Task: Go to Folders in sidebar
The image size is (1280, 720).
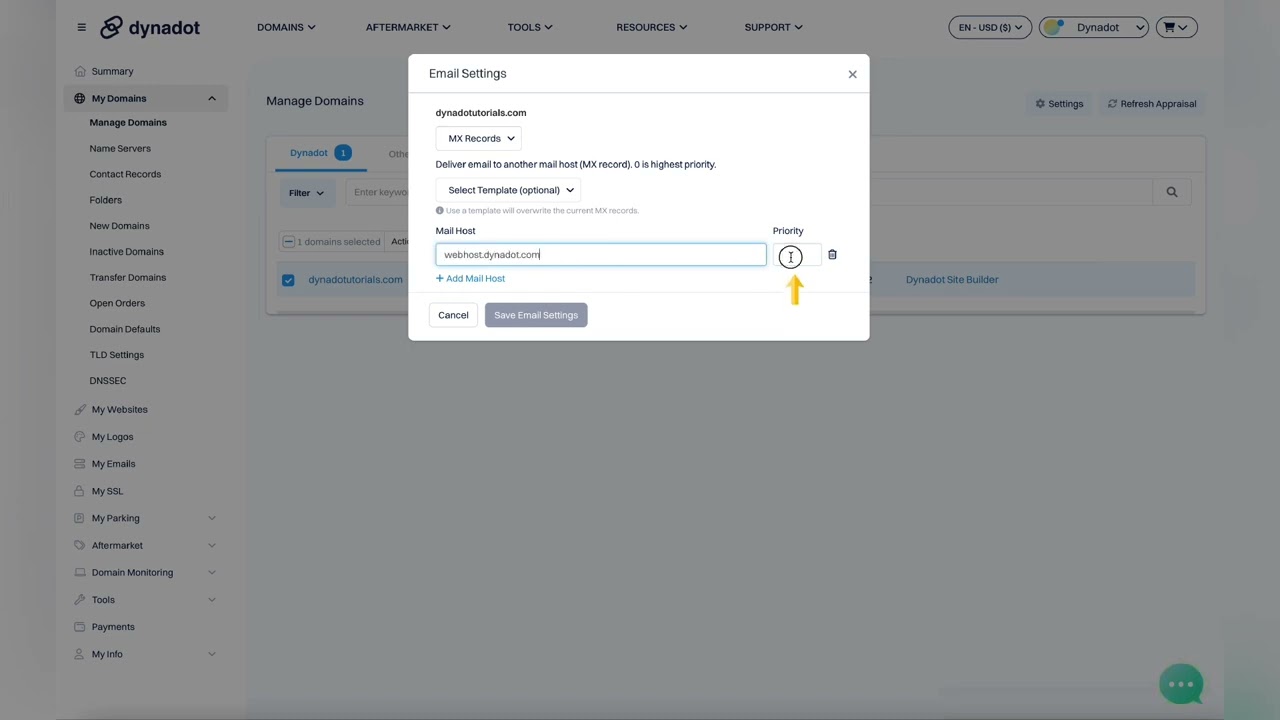Action: coord(105,200)
